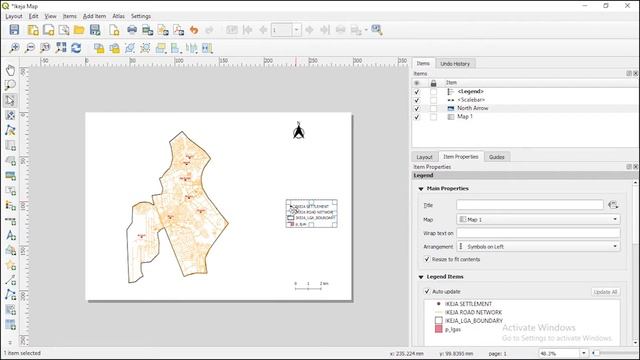Collapse the Main Properties section
Viewport: 640px width, 360px height.
point(421,189)
